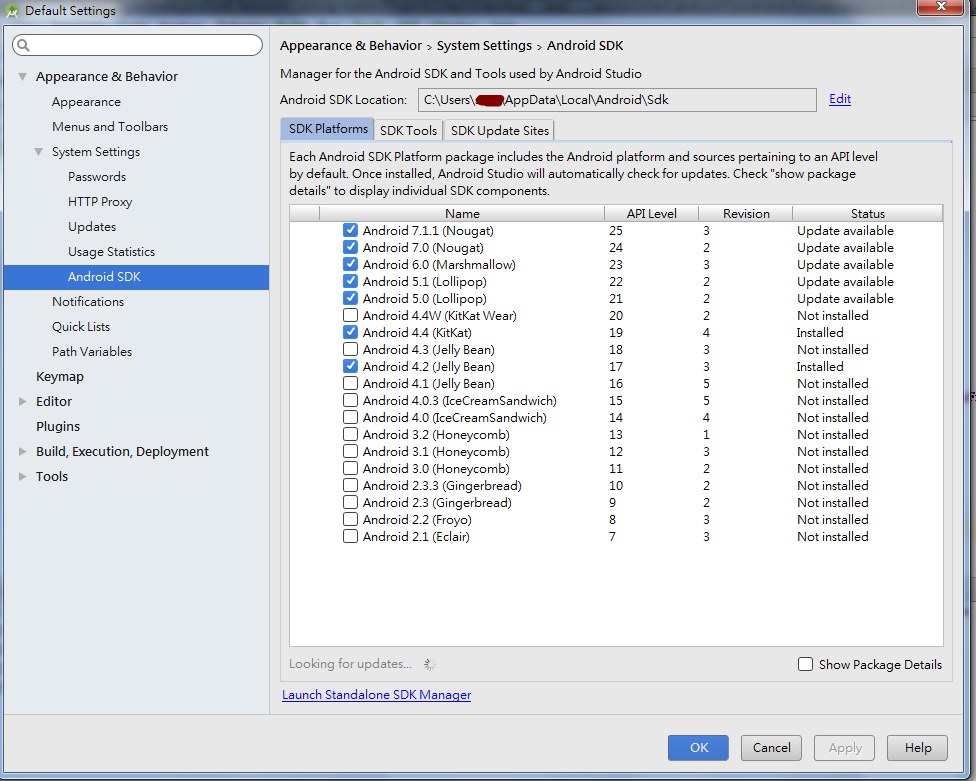Screen dimensions: 976x781
Task: Enable Android 3.2 (Honeycomb) checkbox
Action: pyautogui.click(x=350, y=434)
